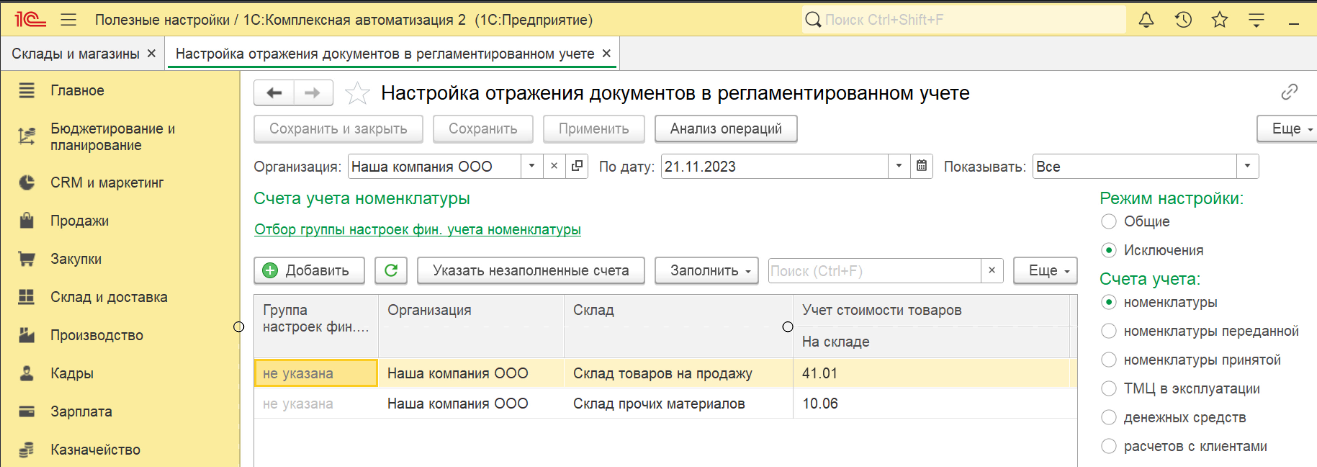
Task: Choose accounts for номенклатуры
Action: [1107, 302]
